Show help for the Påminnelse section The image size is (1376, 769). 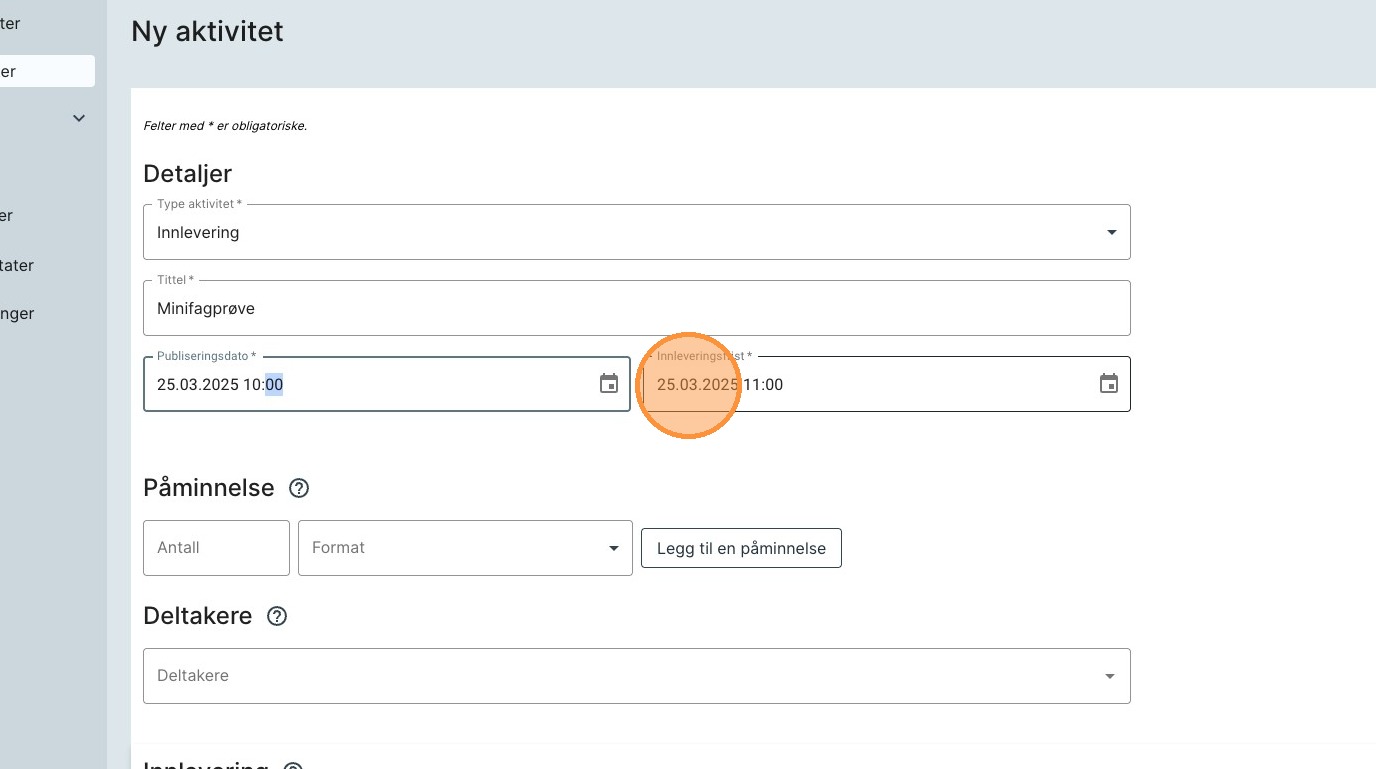click(299, 488)
